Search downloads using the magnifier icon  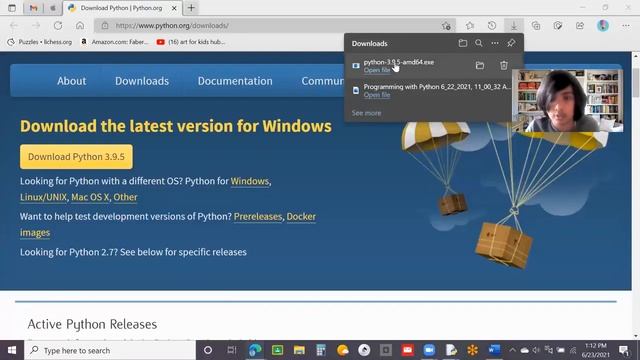[479, 43]
